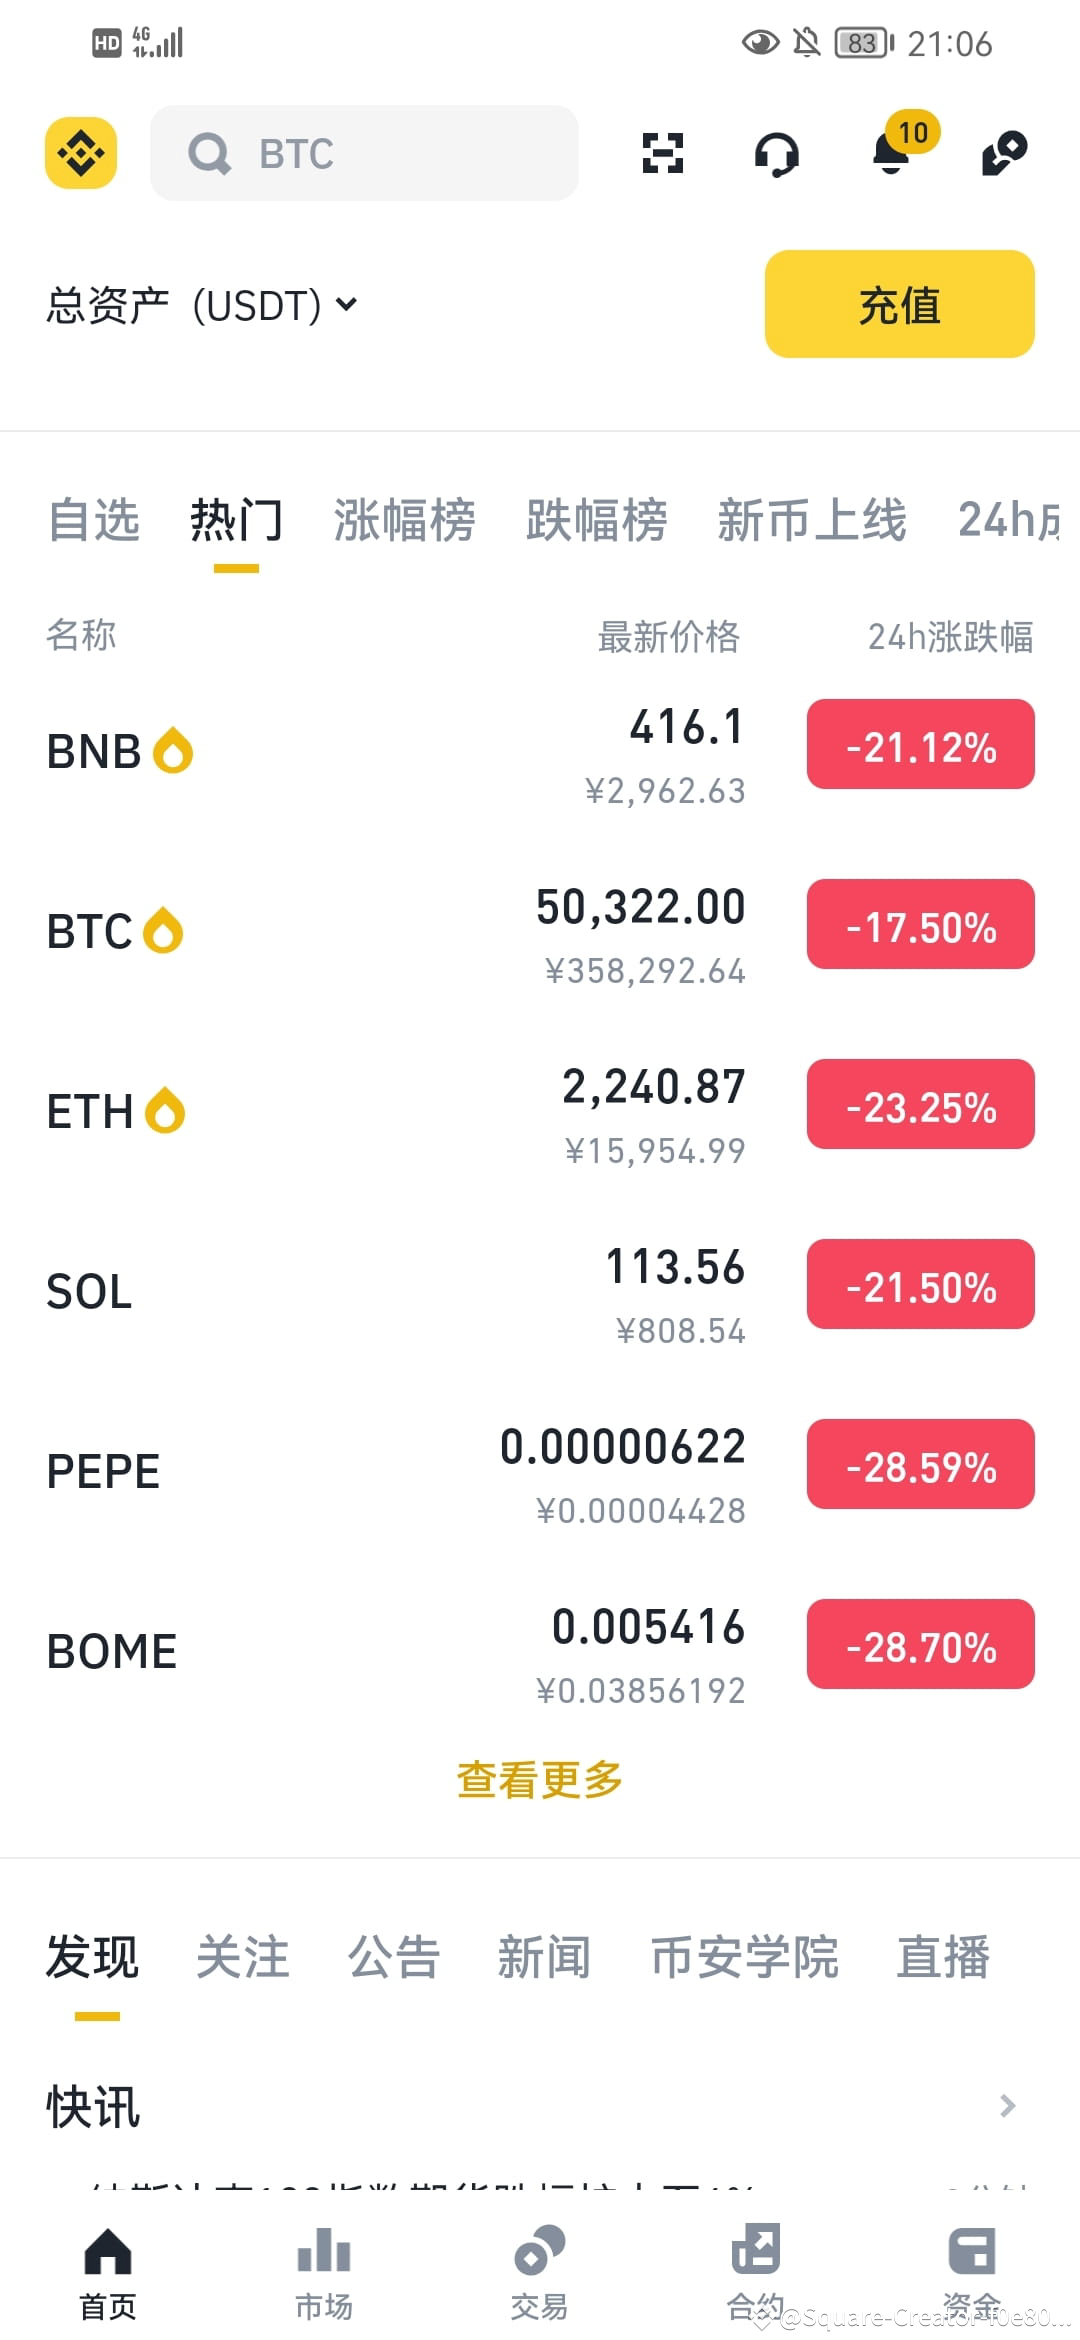
Task: Focus the BTC search field
Action: coord(364,153)
